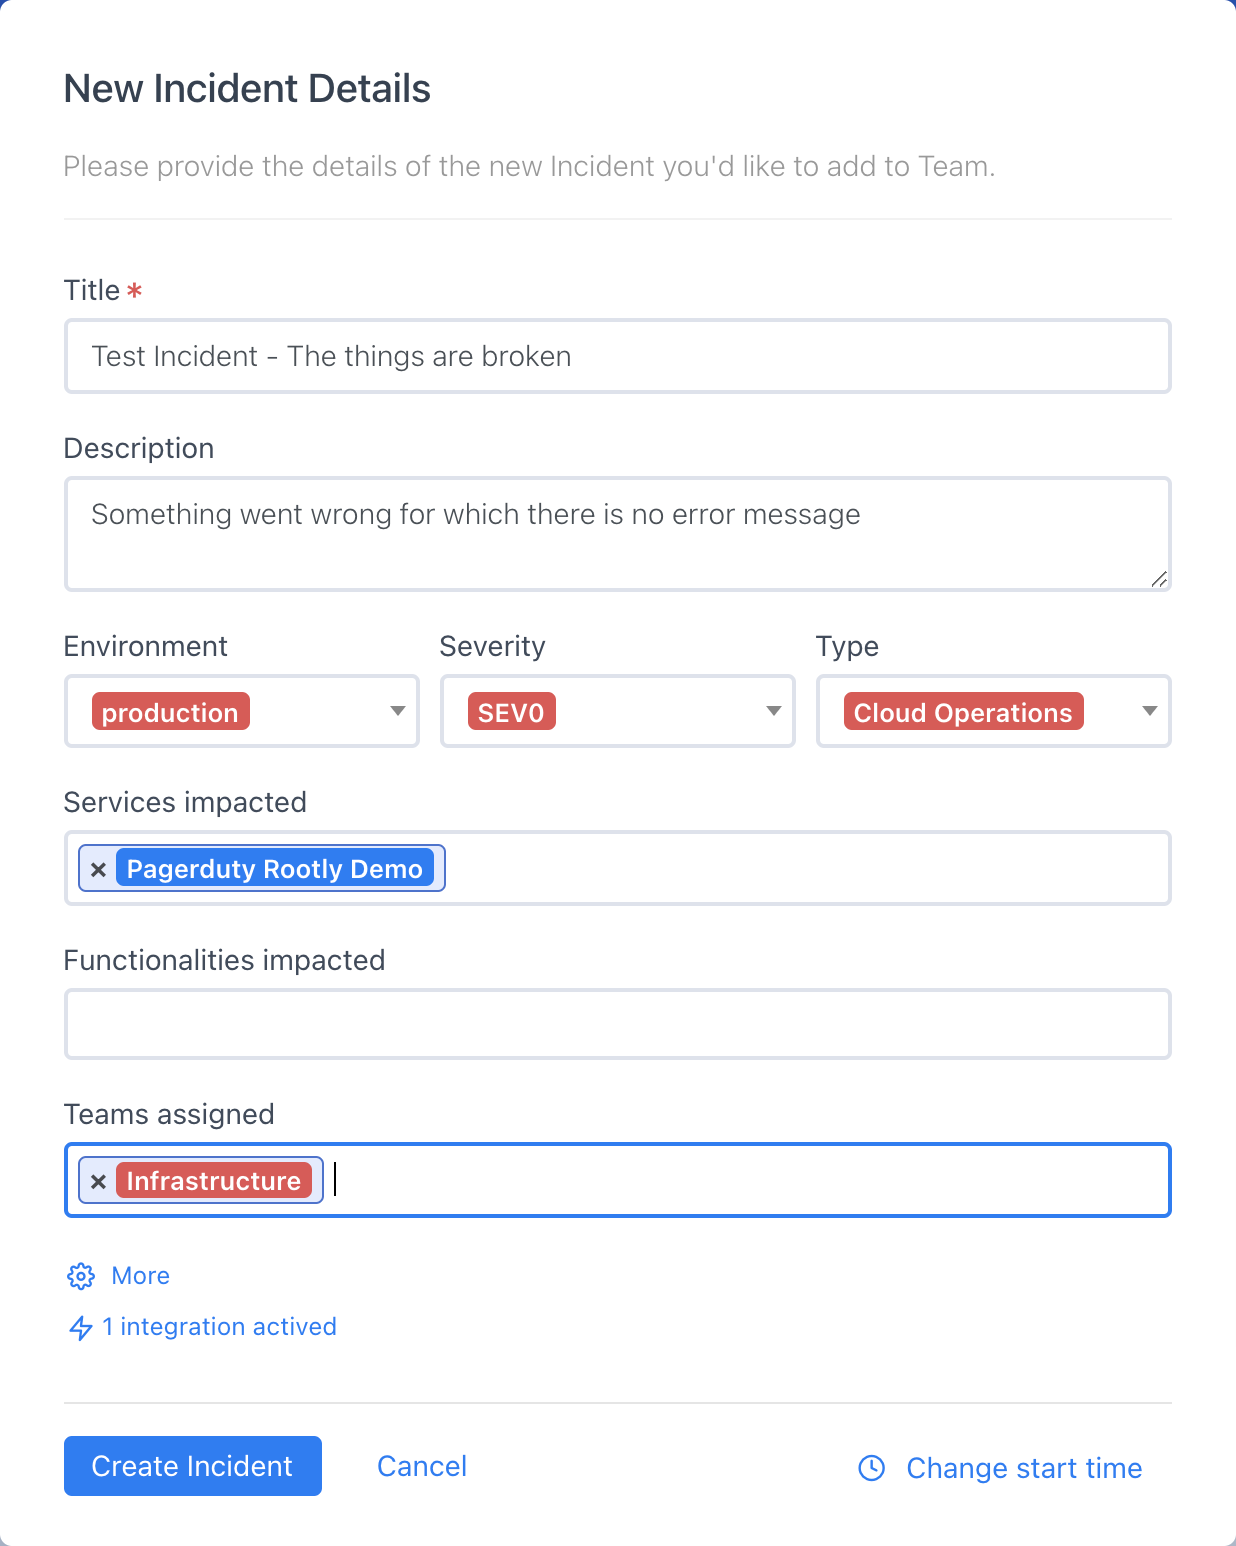Expand the Type dropdown arrow
The image size is (1236, 1546).
coord(1149,711)
